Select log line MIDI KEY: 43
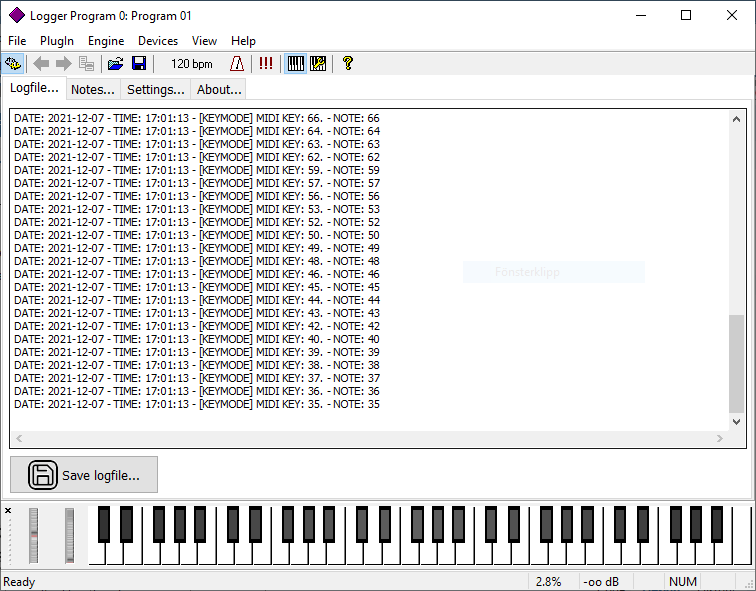The image size is (756, 591). pos(197,313)
